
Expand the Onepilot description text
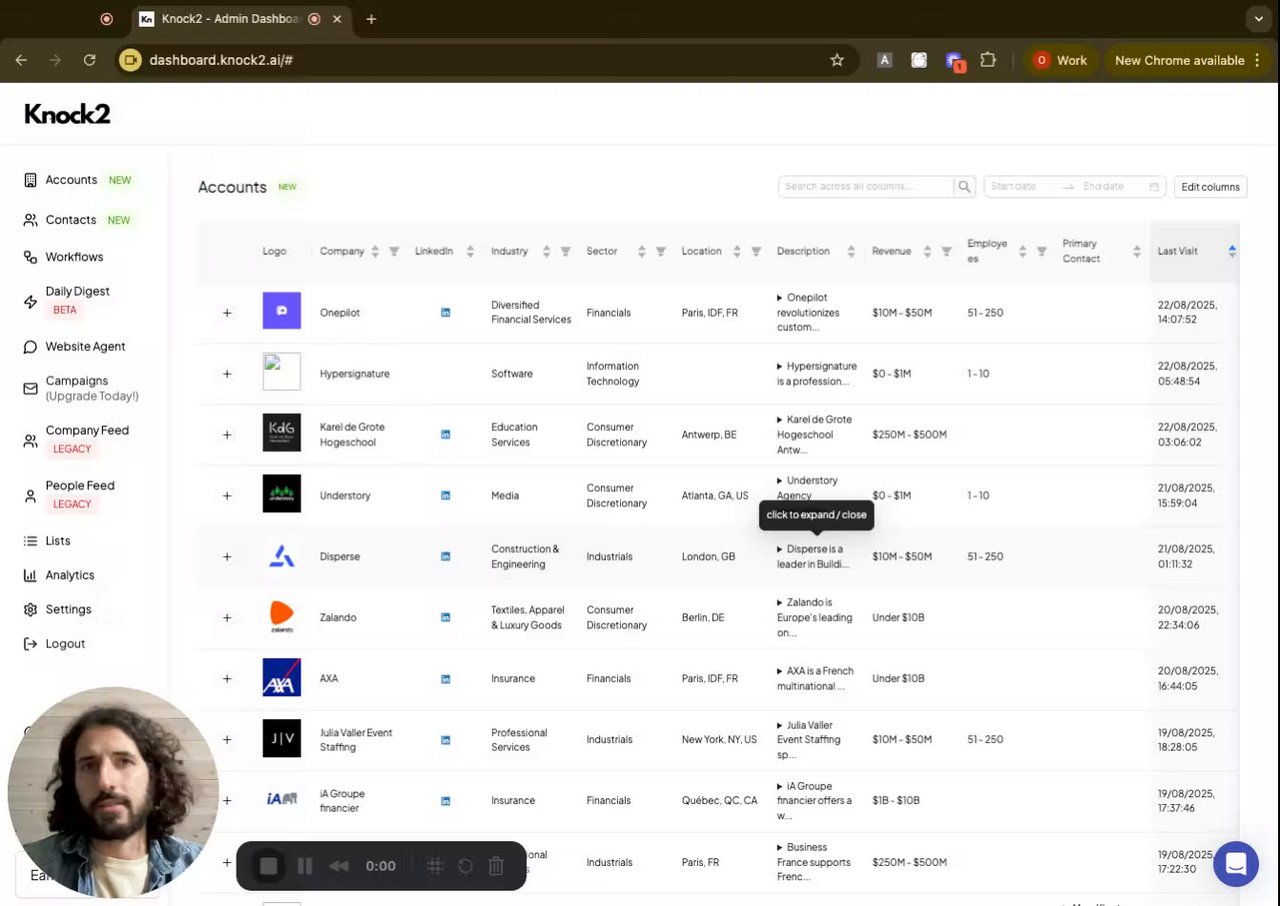tap(808, 312)
